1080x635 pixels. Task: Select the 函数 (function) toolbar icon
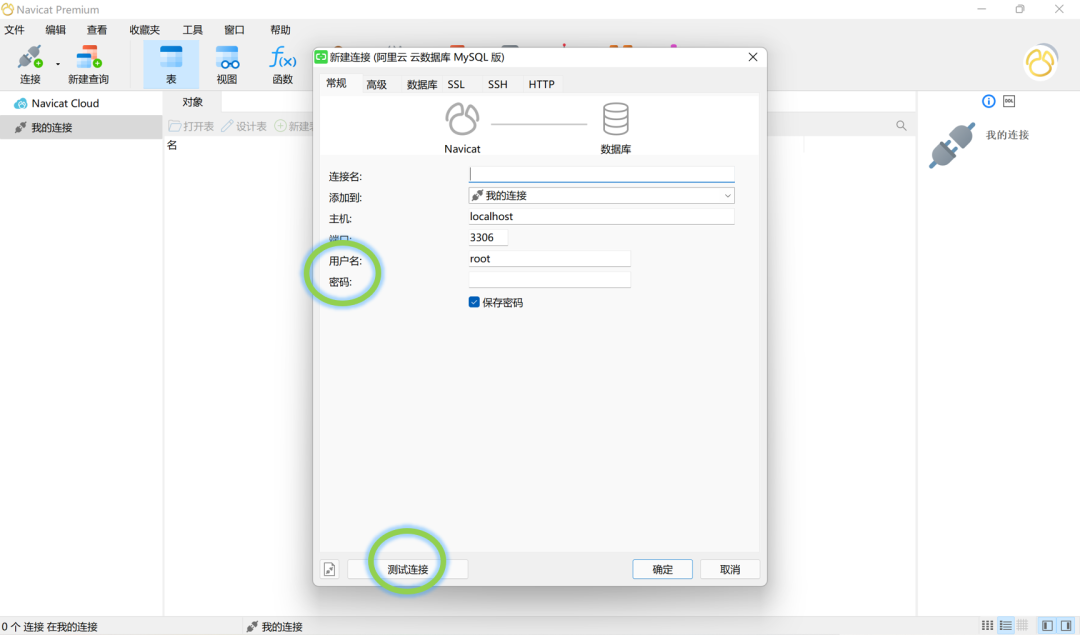(x=282, y=65)
